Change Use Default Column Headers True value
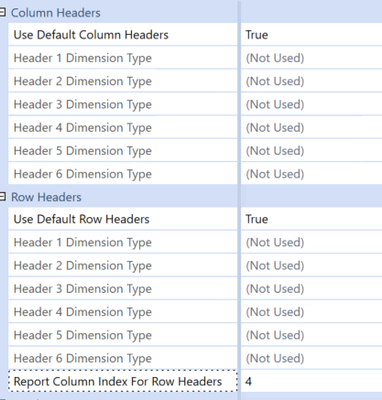The width and height of the screenshot is (382, 400). click(x=312, y=35)
